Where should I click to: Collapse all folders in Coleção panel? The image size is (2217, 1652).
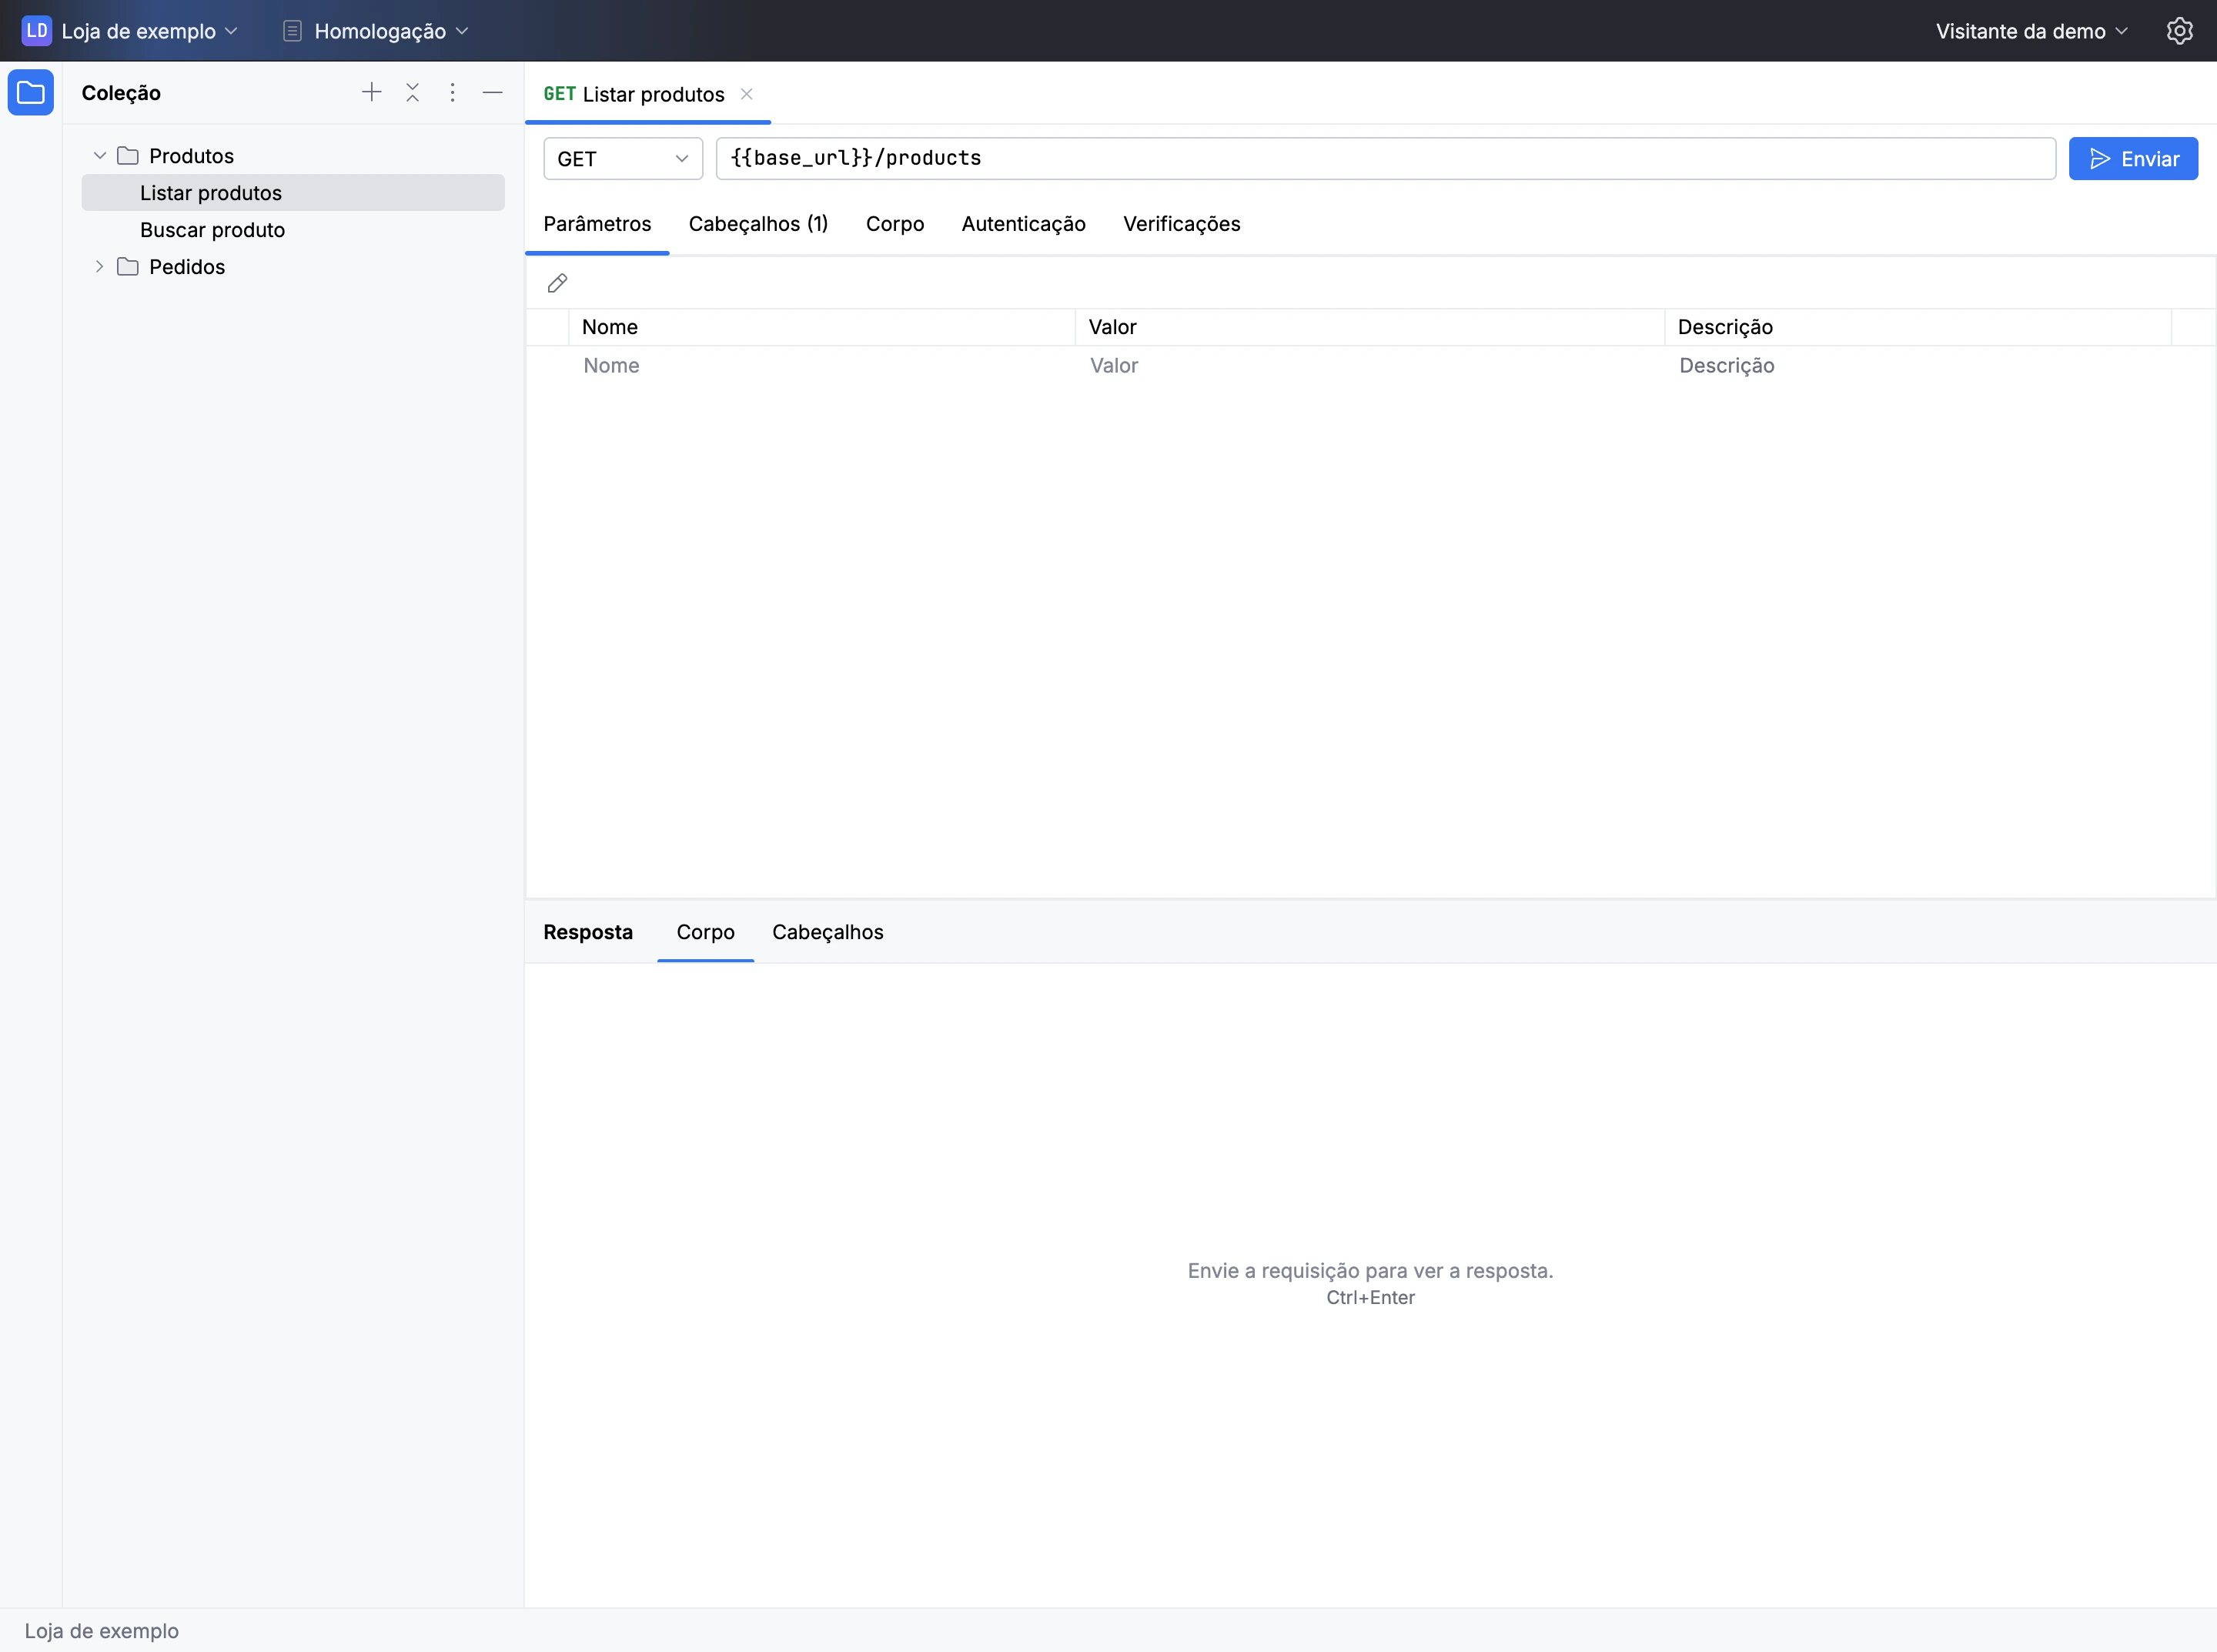point(412,93)
